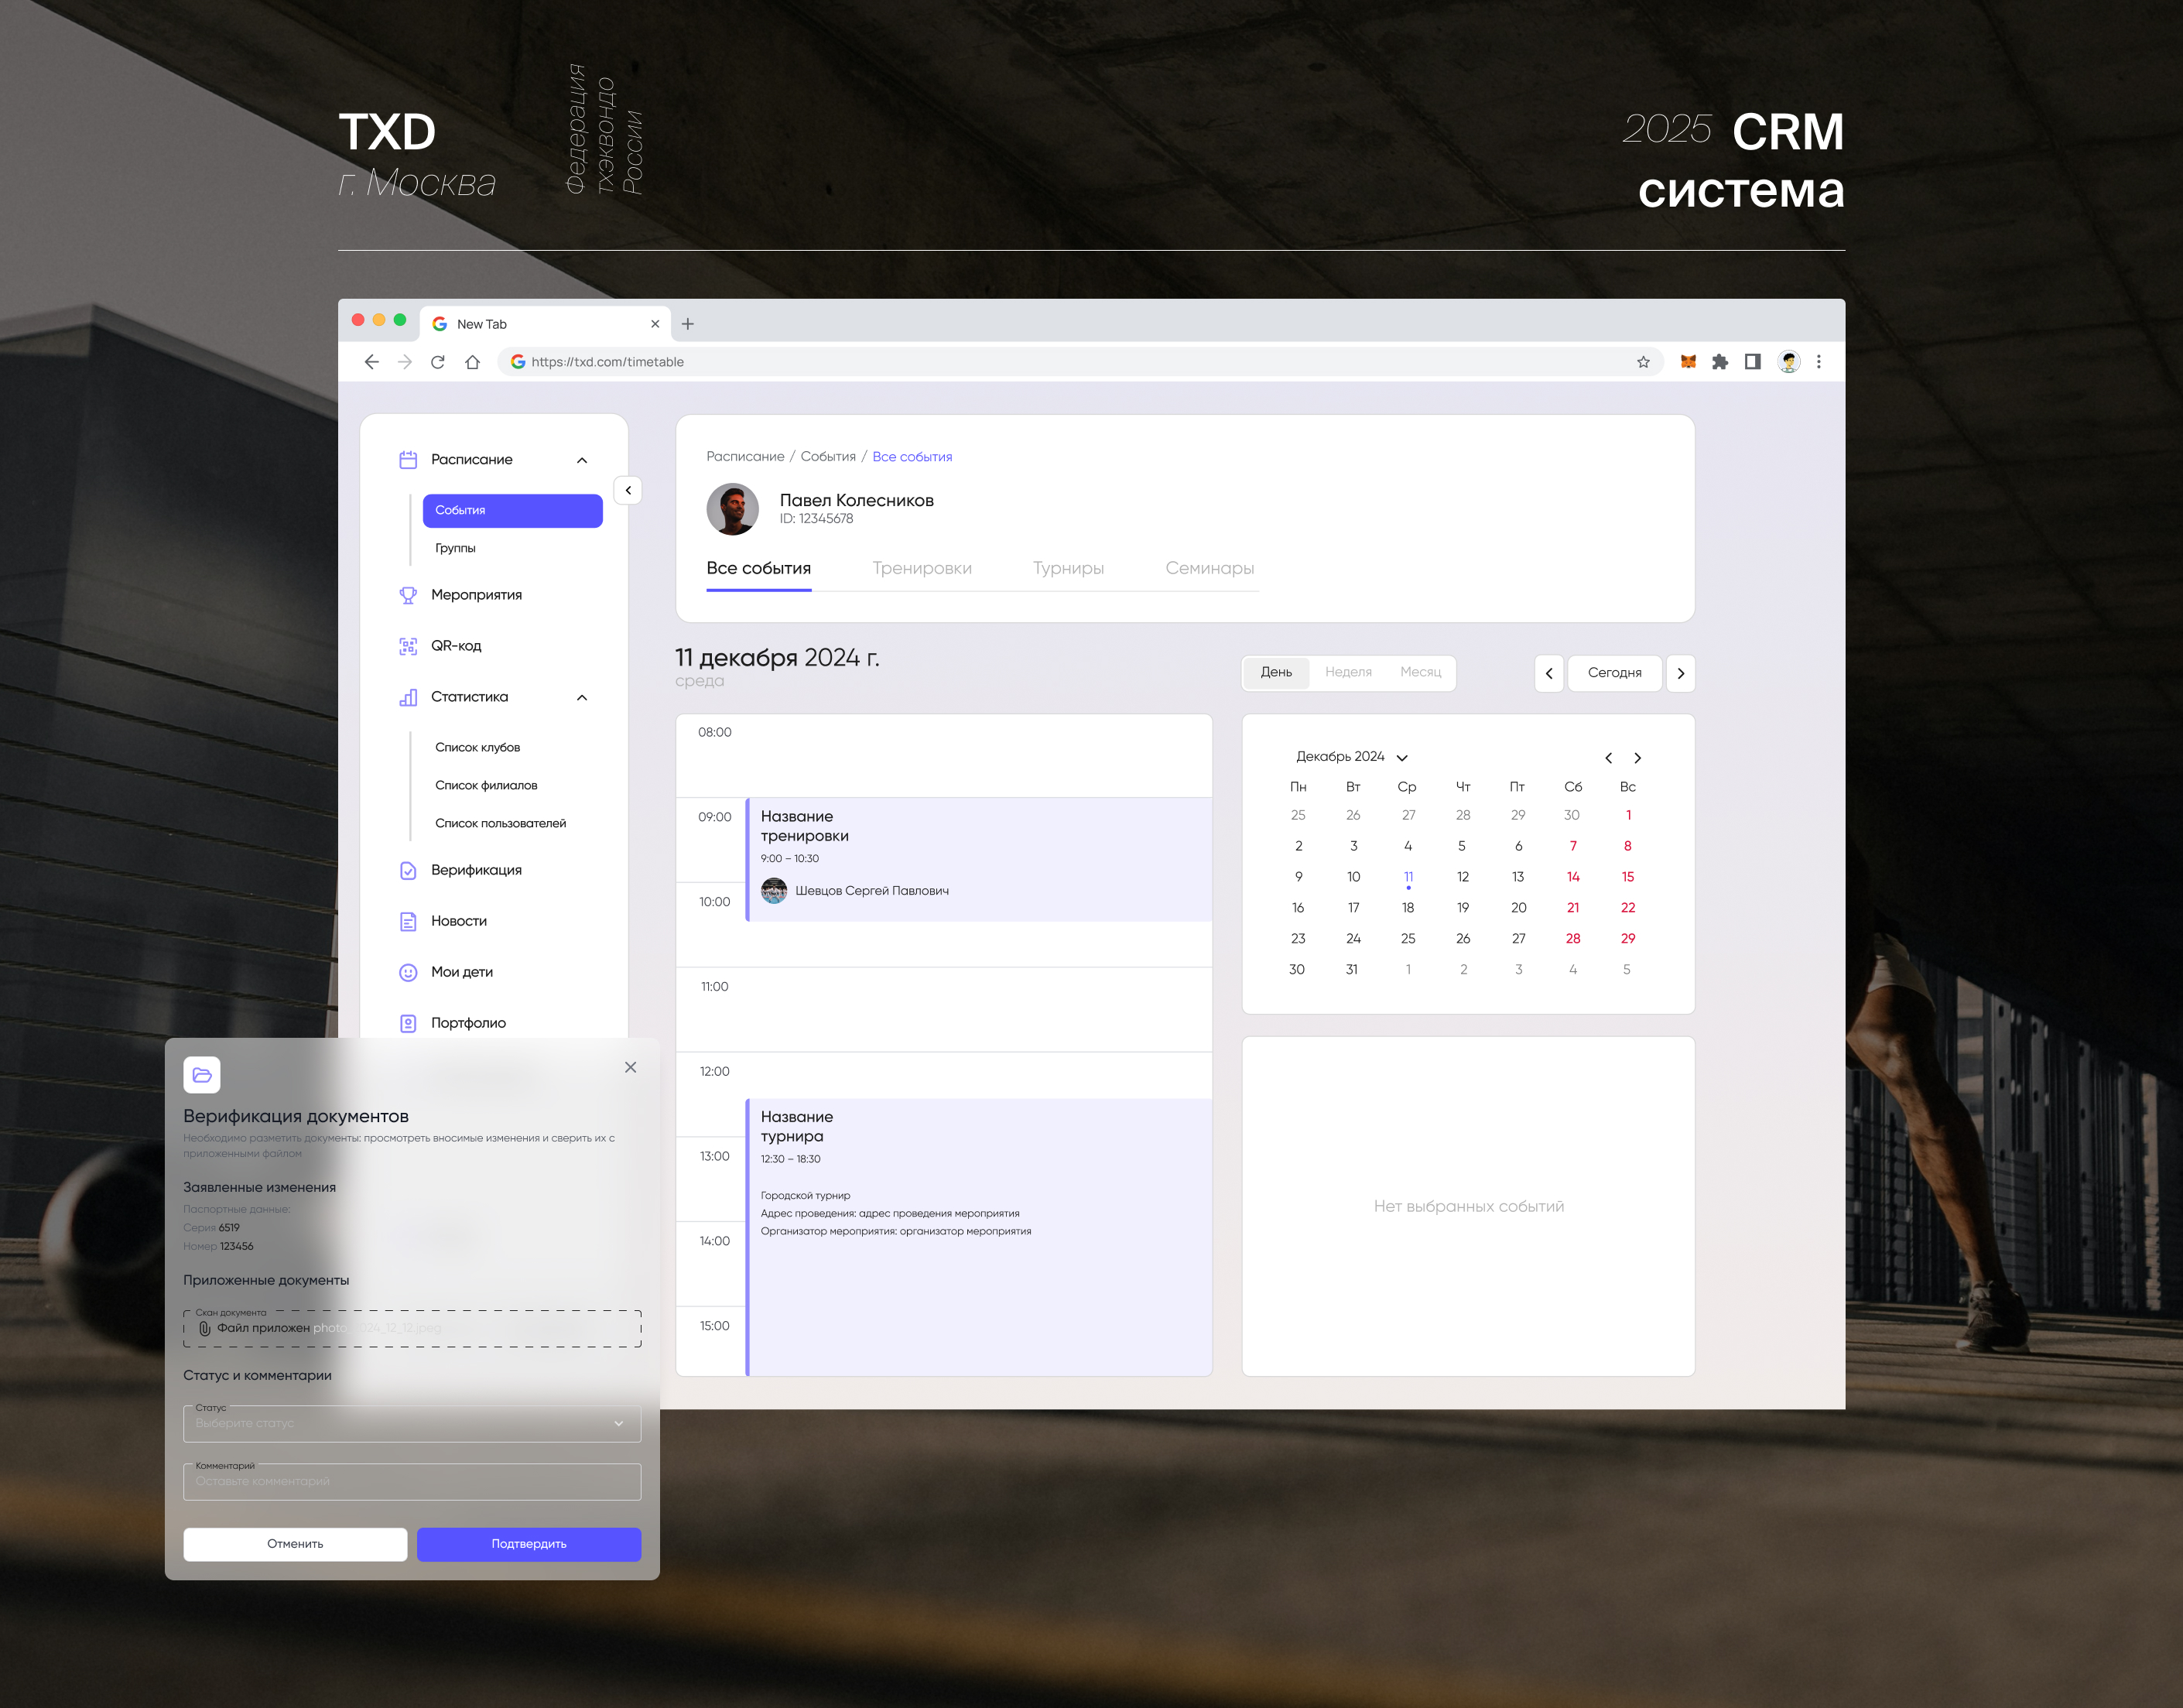Switch calendar view to Неделя

click(x=1348, y=672)
